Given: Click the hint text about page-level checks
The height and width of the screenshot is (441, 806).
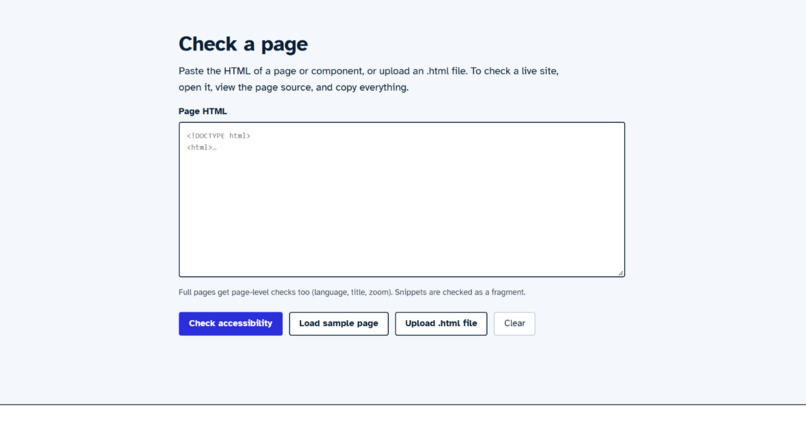Looking at the screenshot, I should pos(352,292).
